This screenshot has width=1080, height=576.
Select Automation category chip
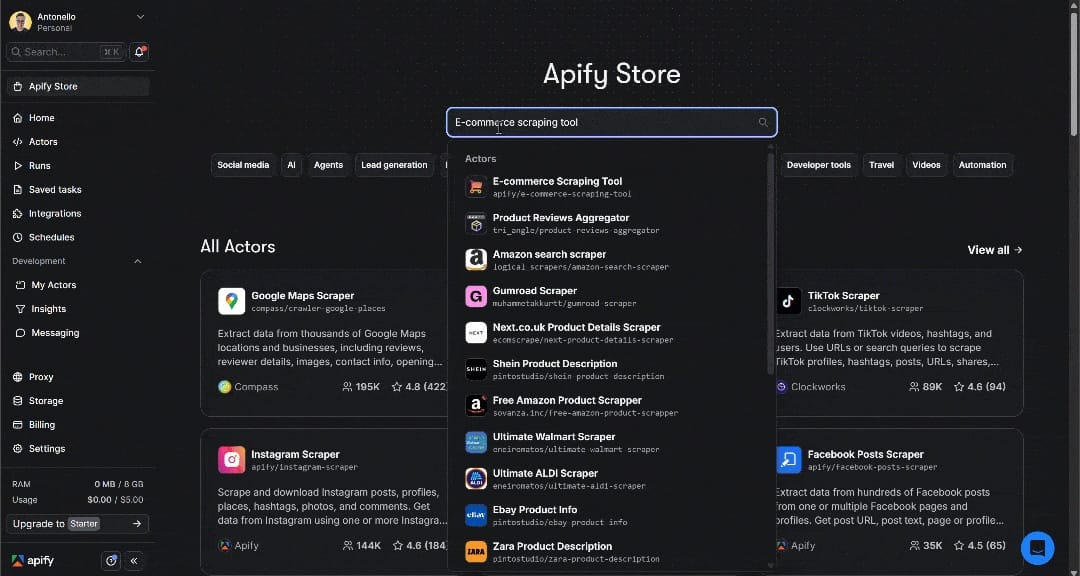[x=982, y=165]
